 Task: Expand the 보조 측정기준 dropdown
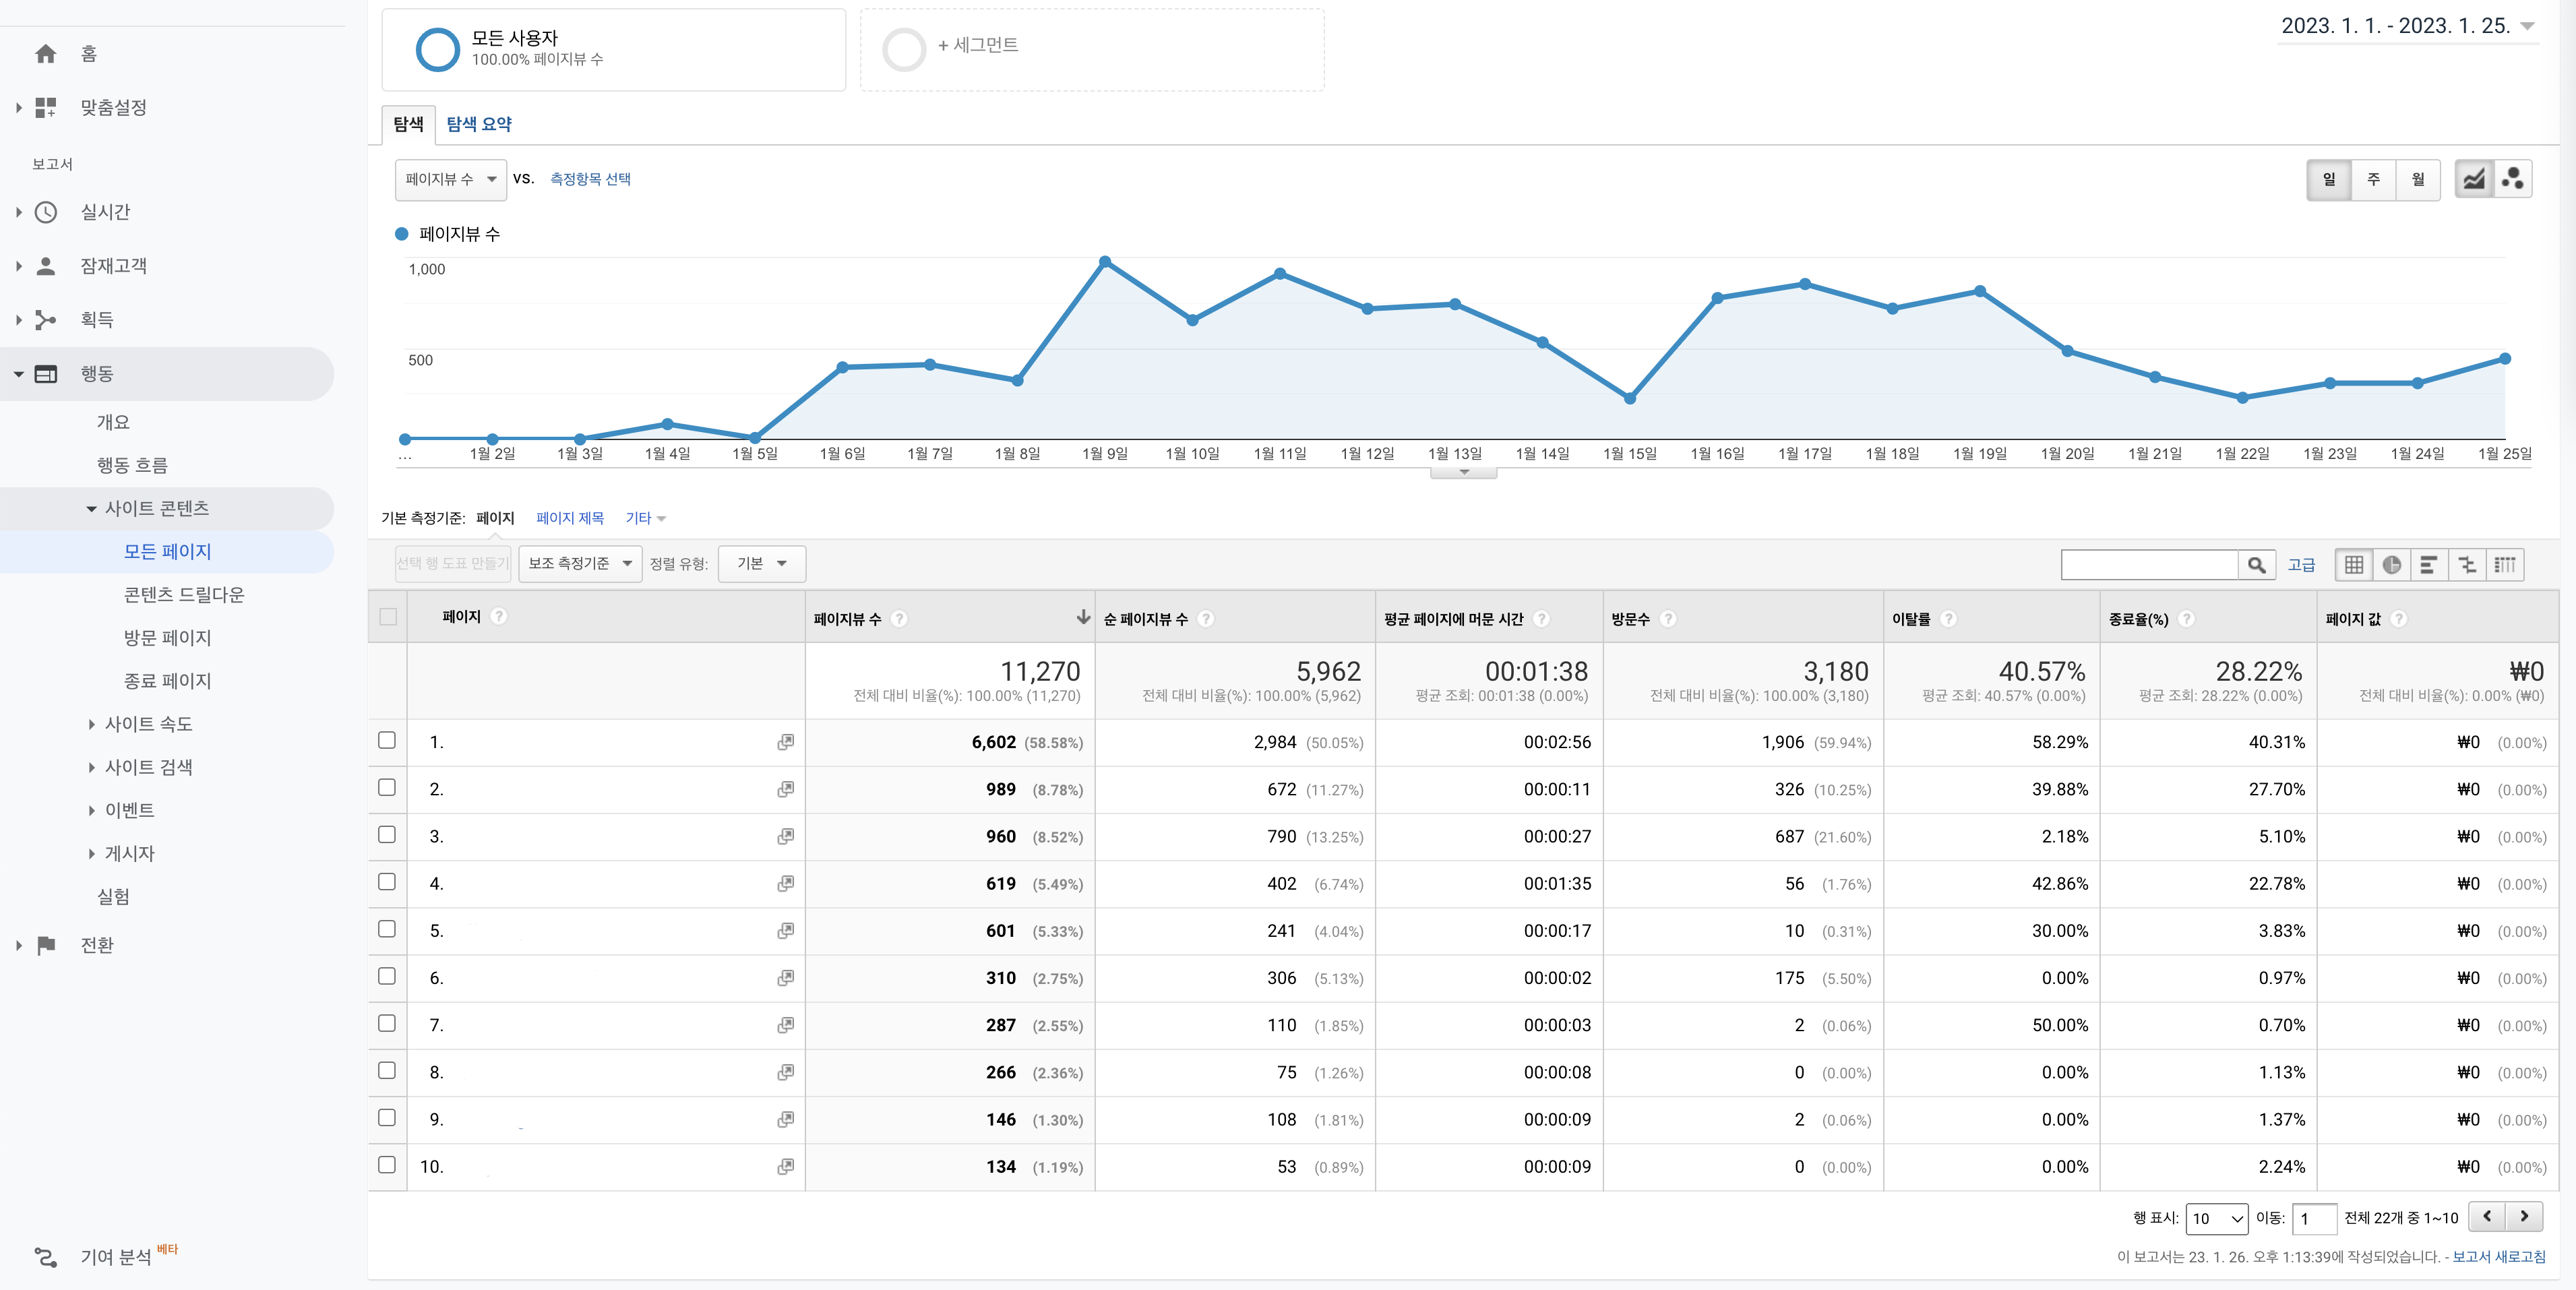coord(579,563)
